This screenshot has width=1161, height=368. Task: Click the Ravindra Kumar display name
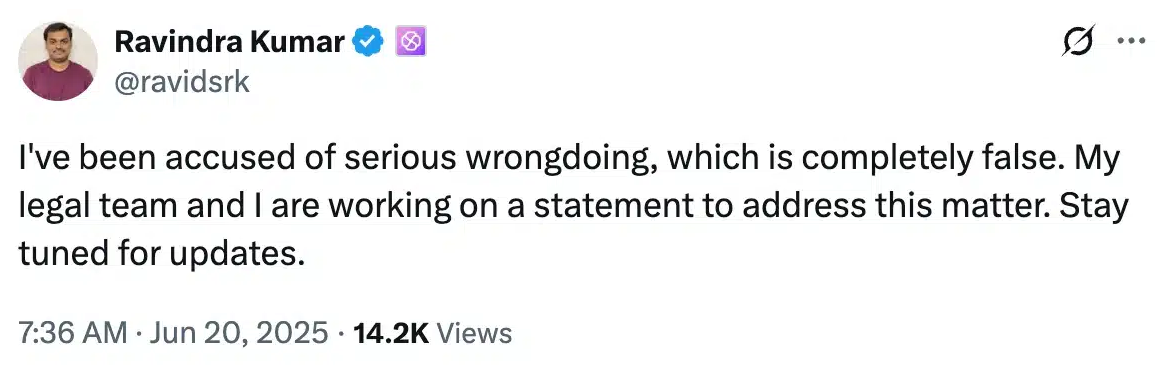230,44
